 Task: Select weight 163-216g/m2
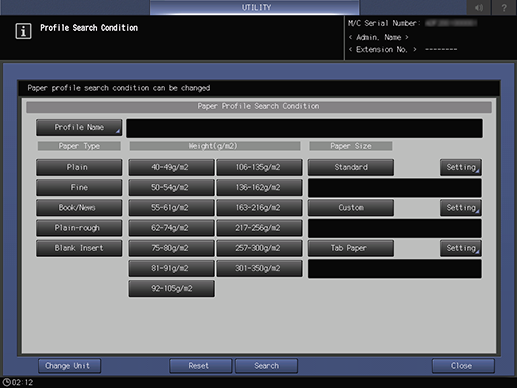pyautogui.click(x=259, y=208)
